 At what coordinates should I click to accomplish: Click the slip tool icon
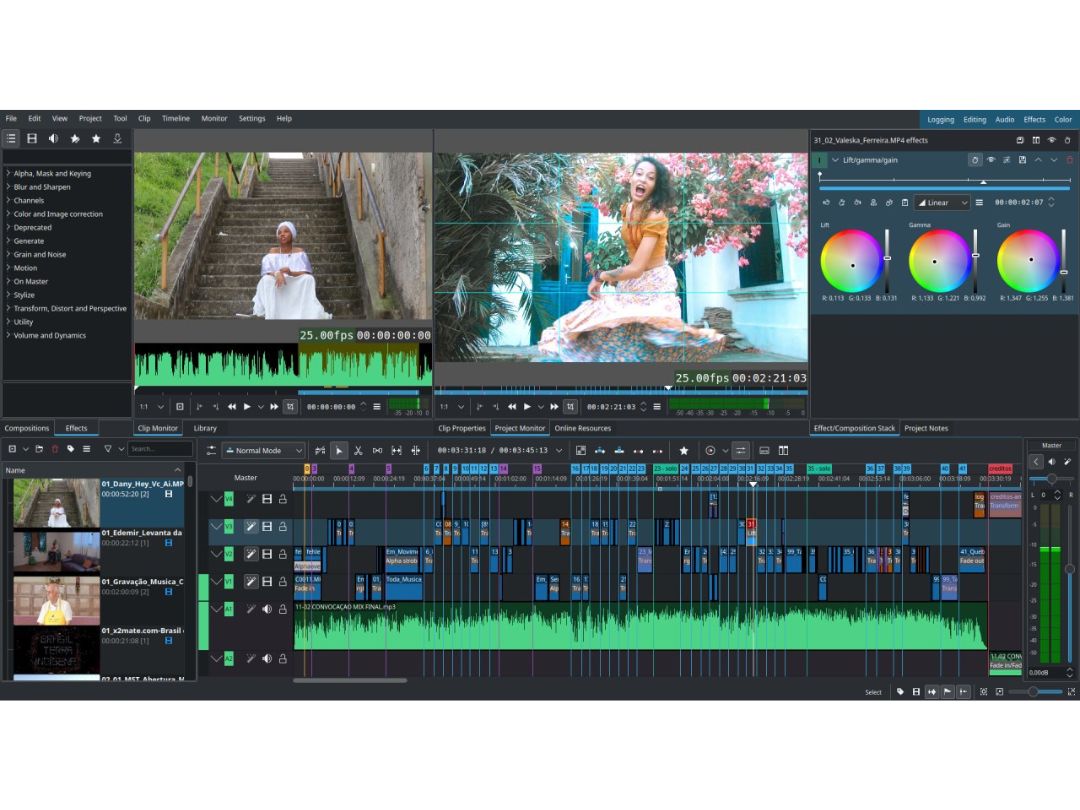coord(397,450)
